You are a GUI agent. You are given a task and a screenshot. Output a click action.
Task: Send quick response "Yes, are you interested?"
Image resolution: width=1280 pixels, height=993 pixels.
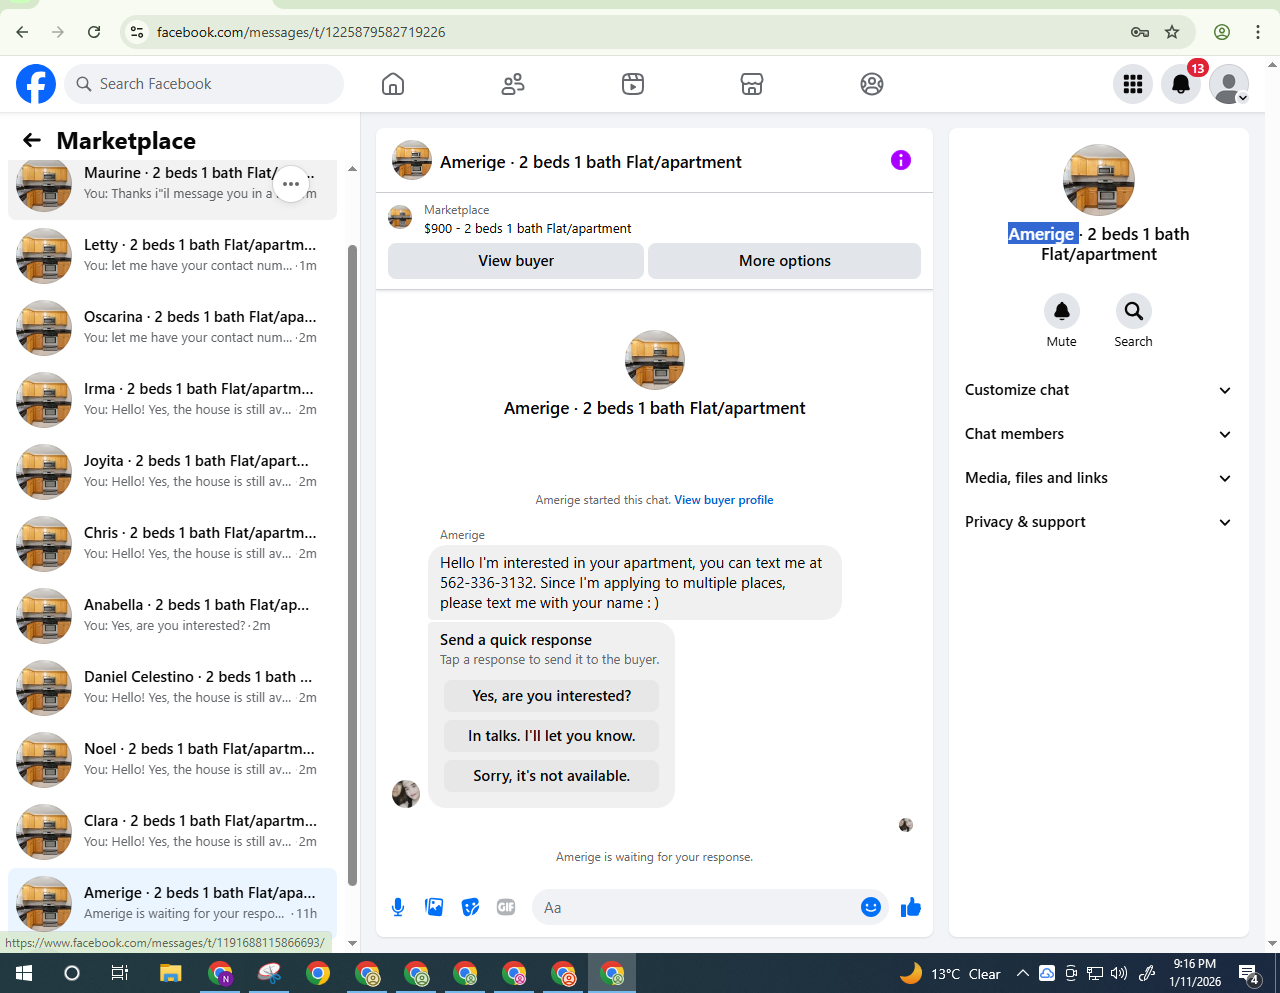point(552,696)
